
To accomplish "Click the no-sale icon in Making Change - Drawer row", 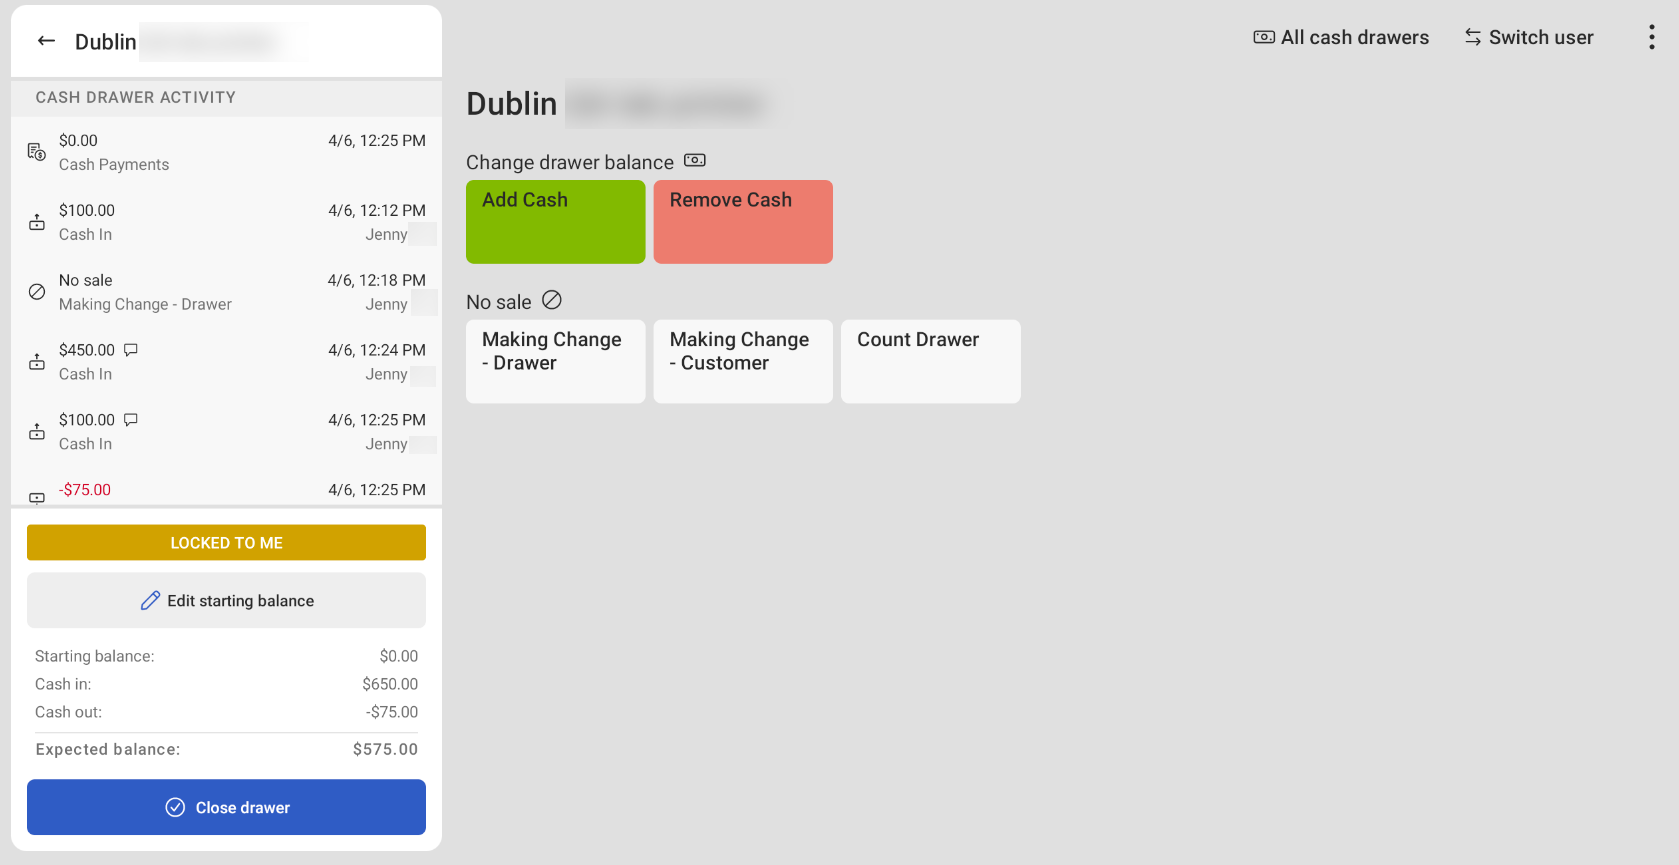I will [x=37, y=292].
